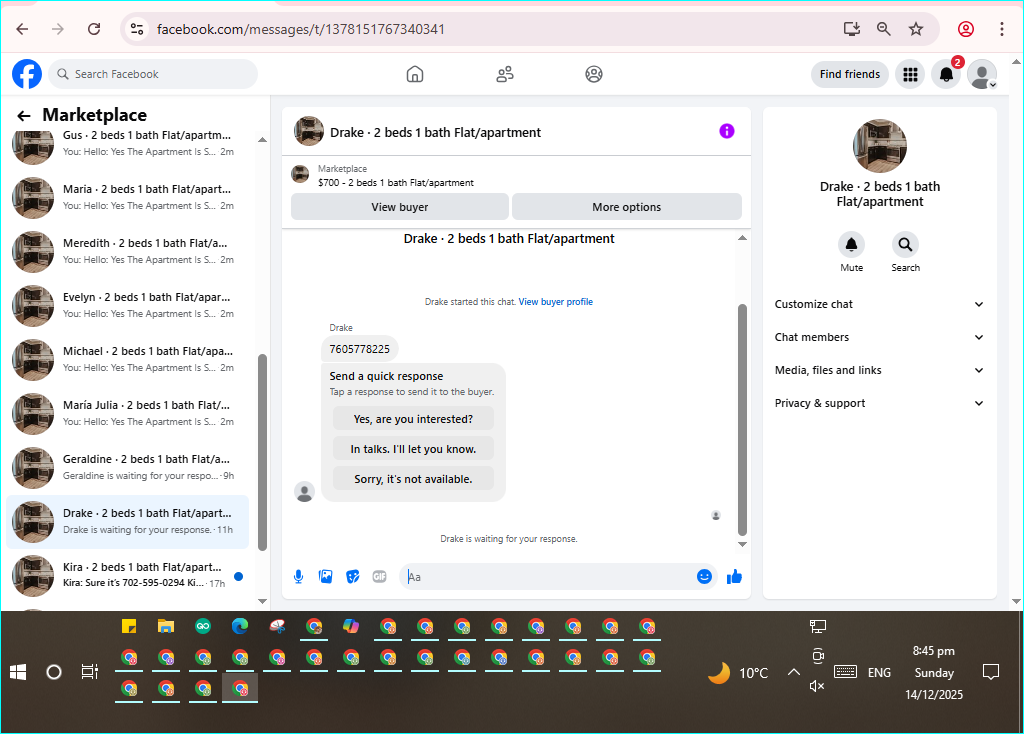Viewport: 1024px width, 734px height.
Task: Open the Facebook Home icon
Action: (415, 74)
